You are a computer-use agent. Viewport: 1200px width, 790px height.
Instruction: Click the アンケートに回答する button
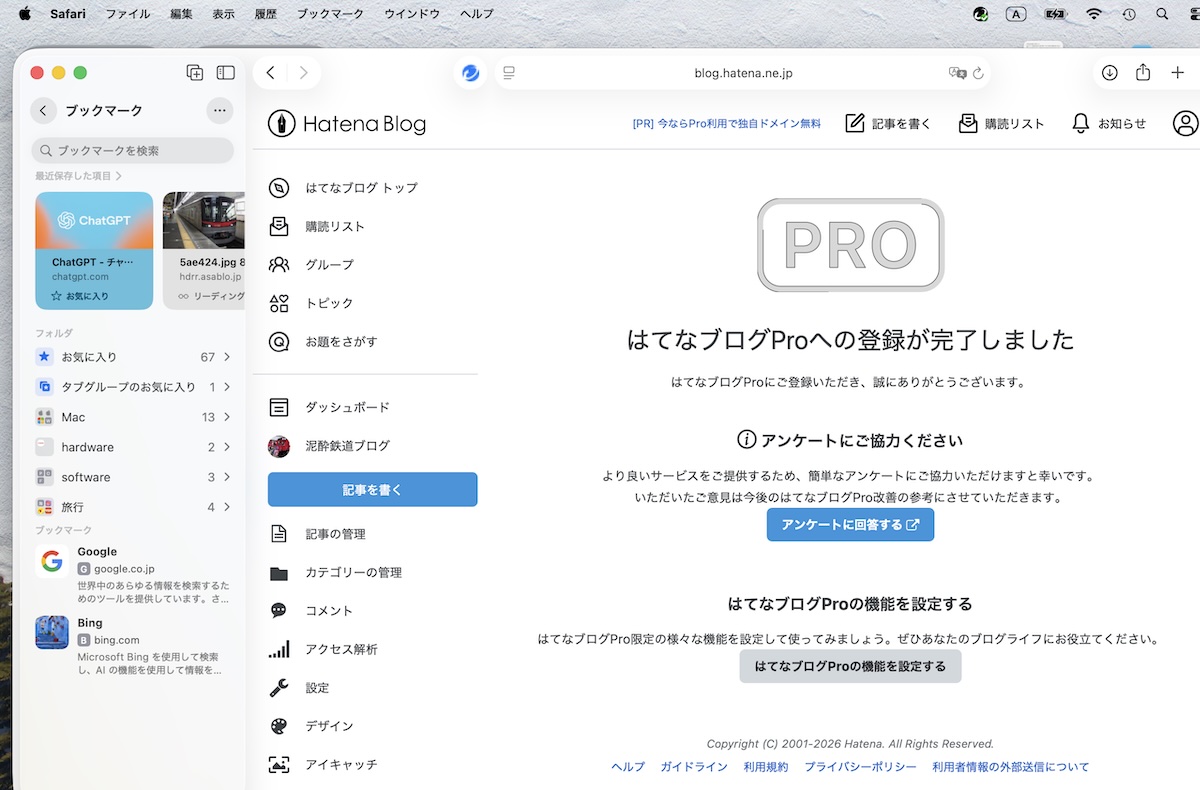coord(850,525)
